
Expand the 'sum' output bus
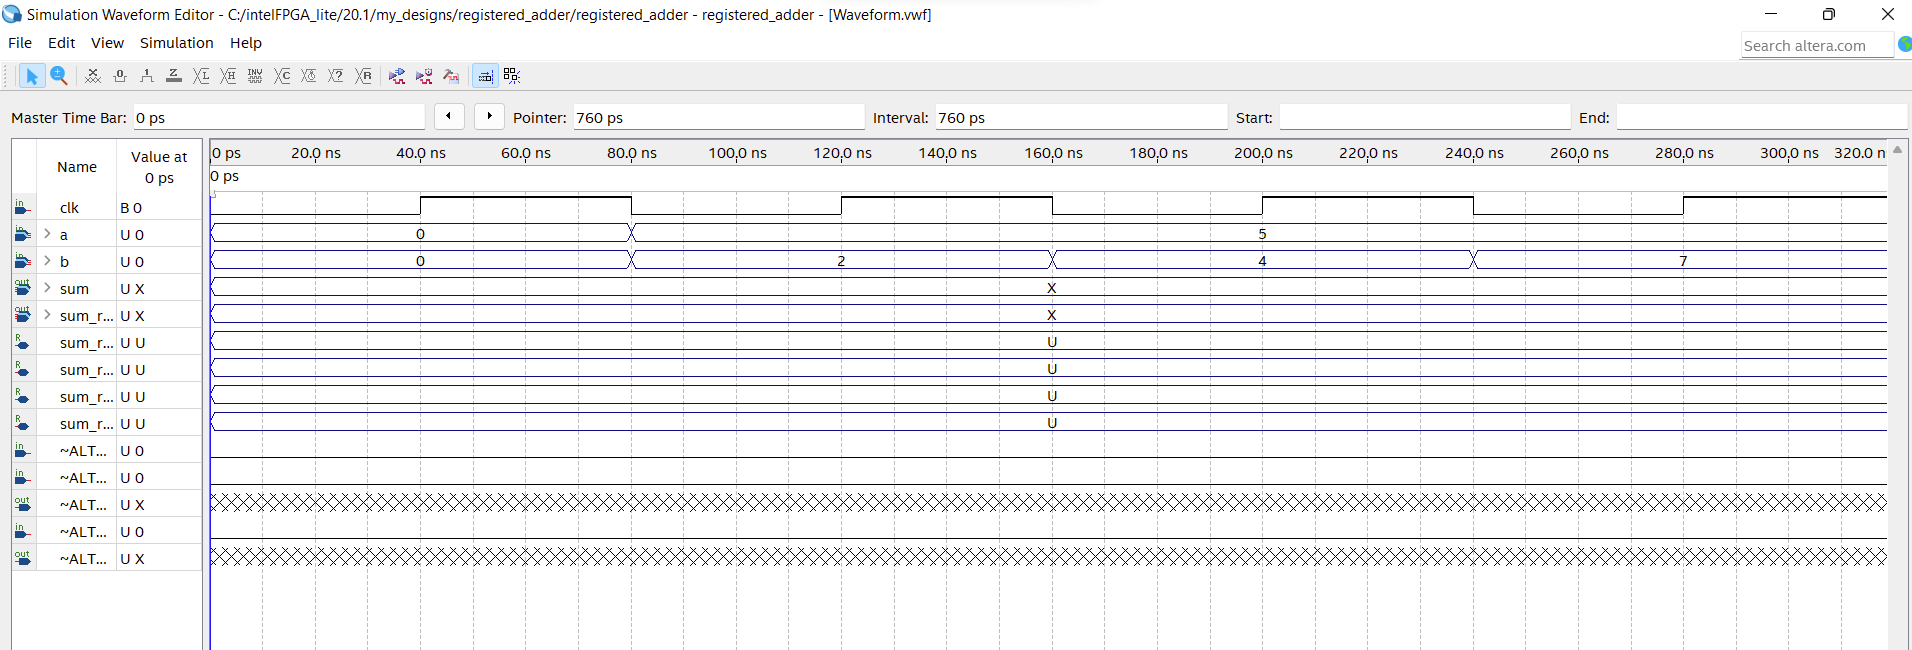click(x=47, y=288)
